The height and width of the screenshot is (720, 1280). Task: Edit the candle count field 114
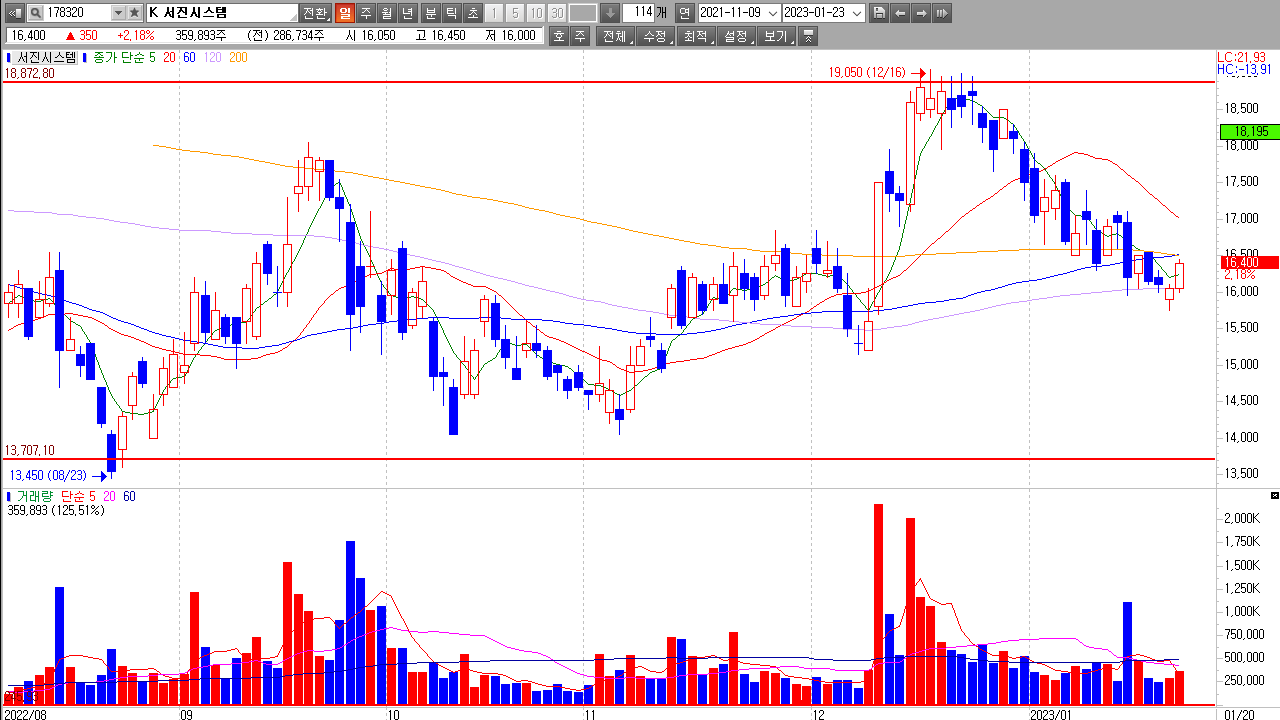pyautogui.click(x=639, y=13)
